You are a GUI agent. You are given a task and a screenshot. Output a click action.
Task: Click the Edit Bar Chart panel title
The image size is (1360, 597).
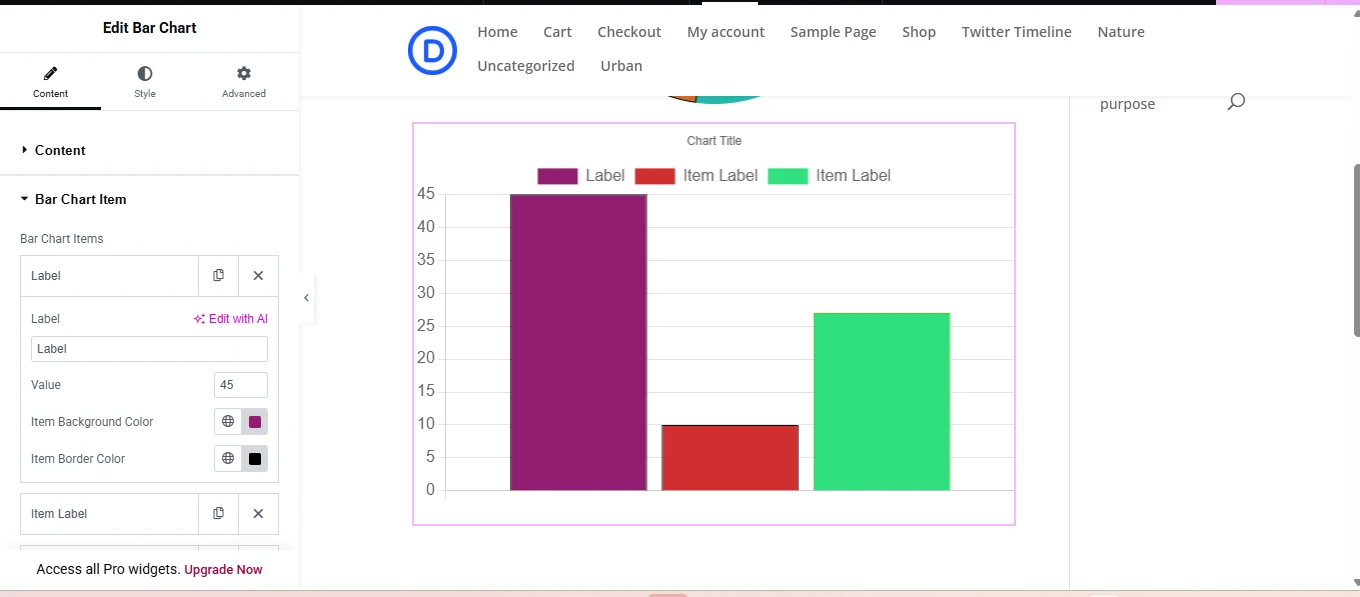(x=150, y=28)
